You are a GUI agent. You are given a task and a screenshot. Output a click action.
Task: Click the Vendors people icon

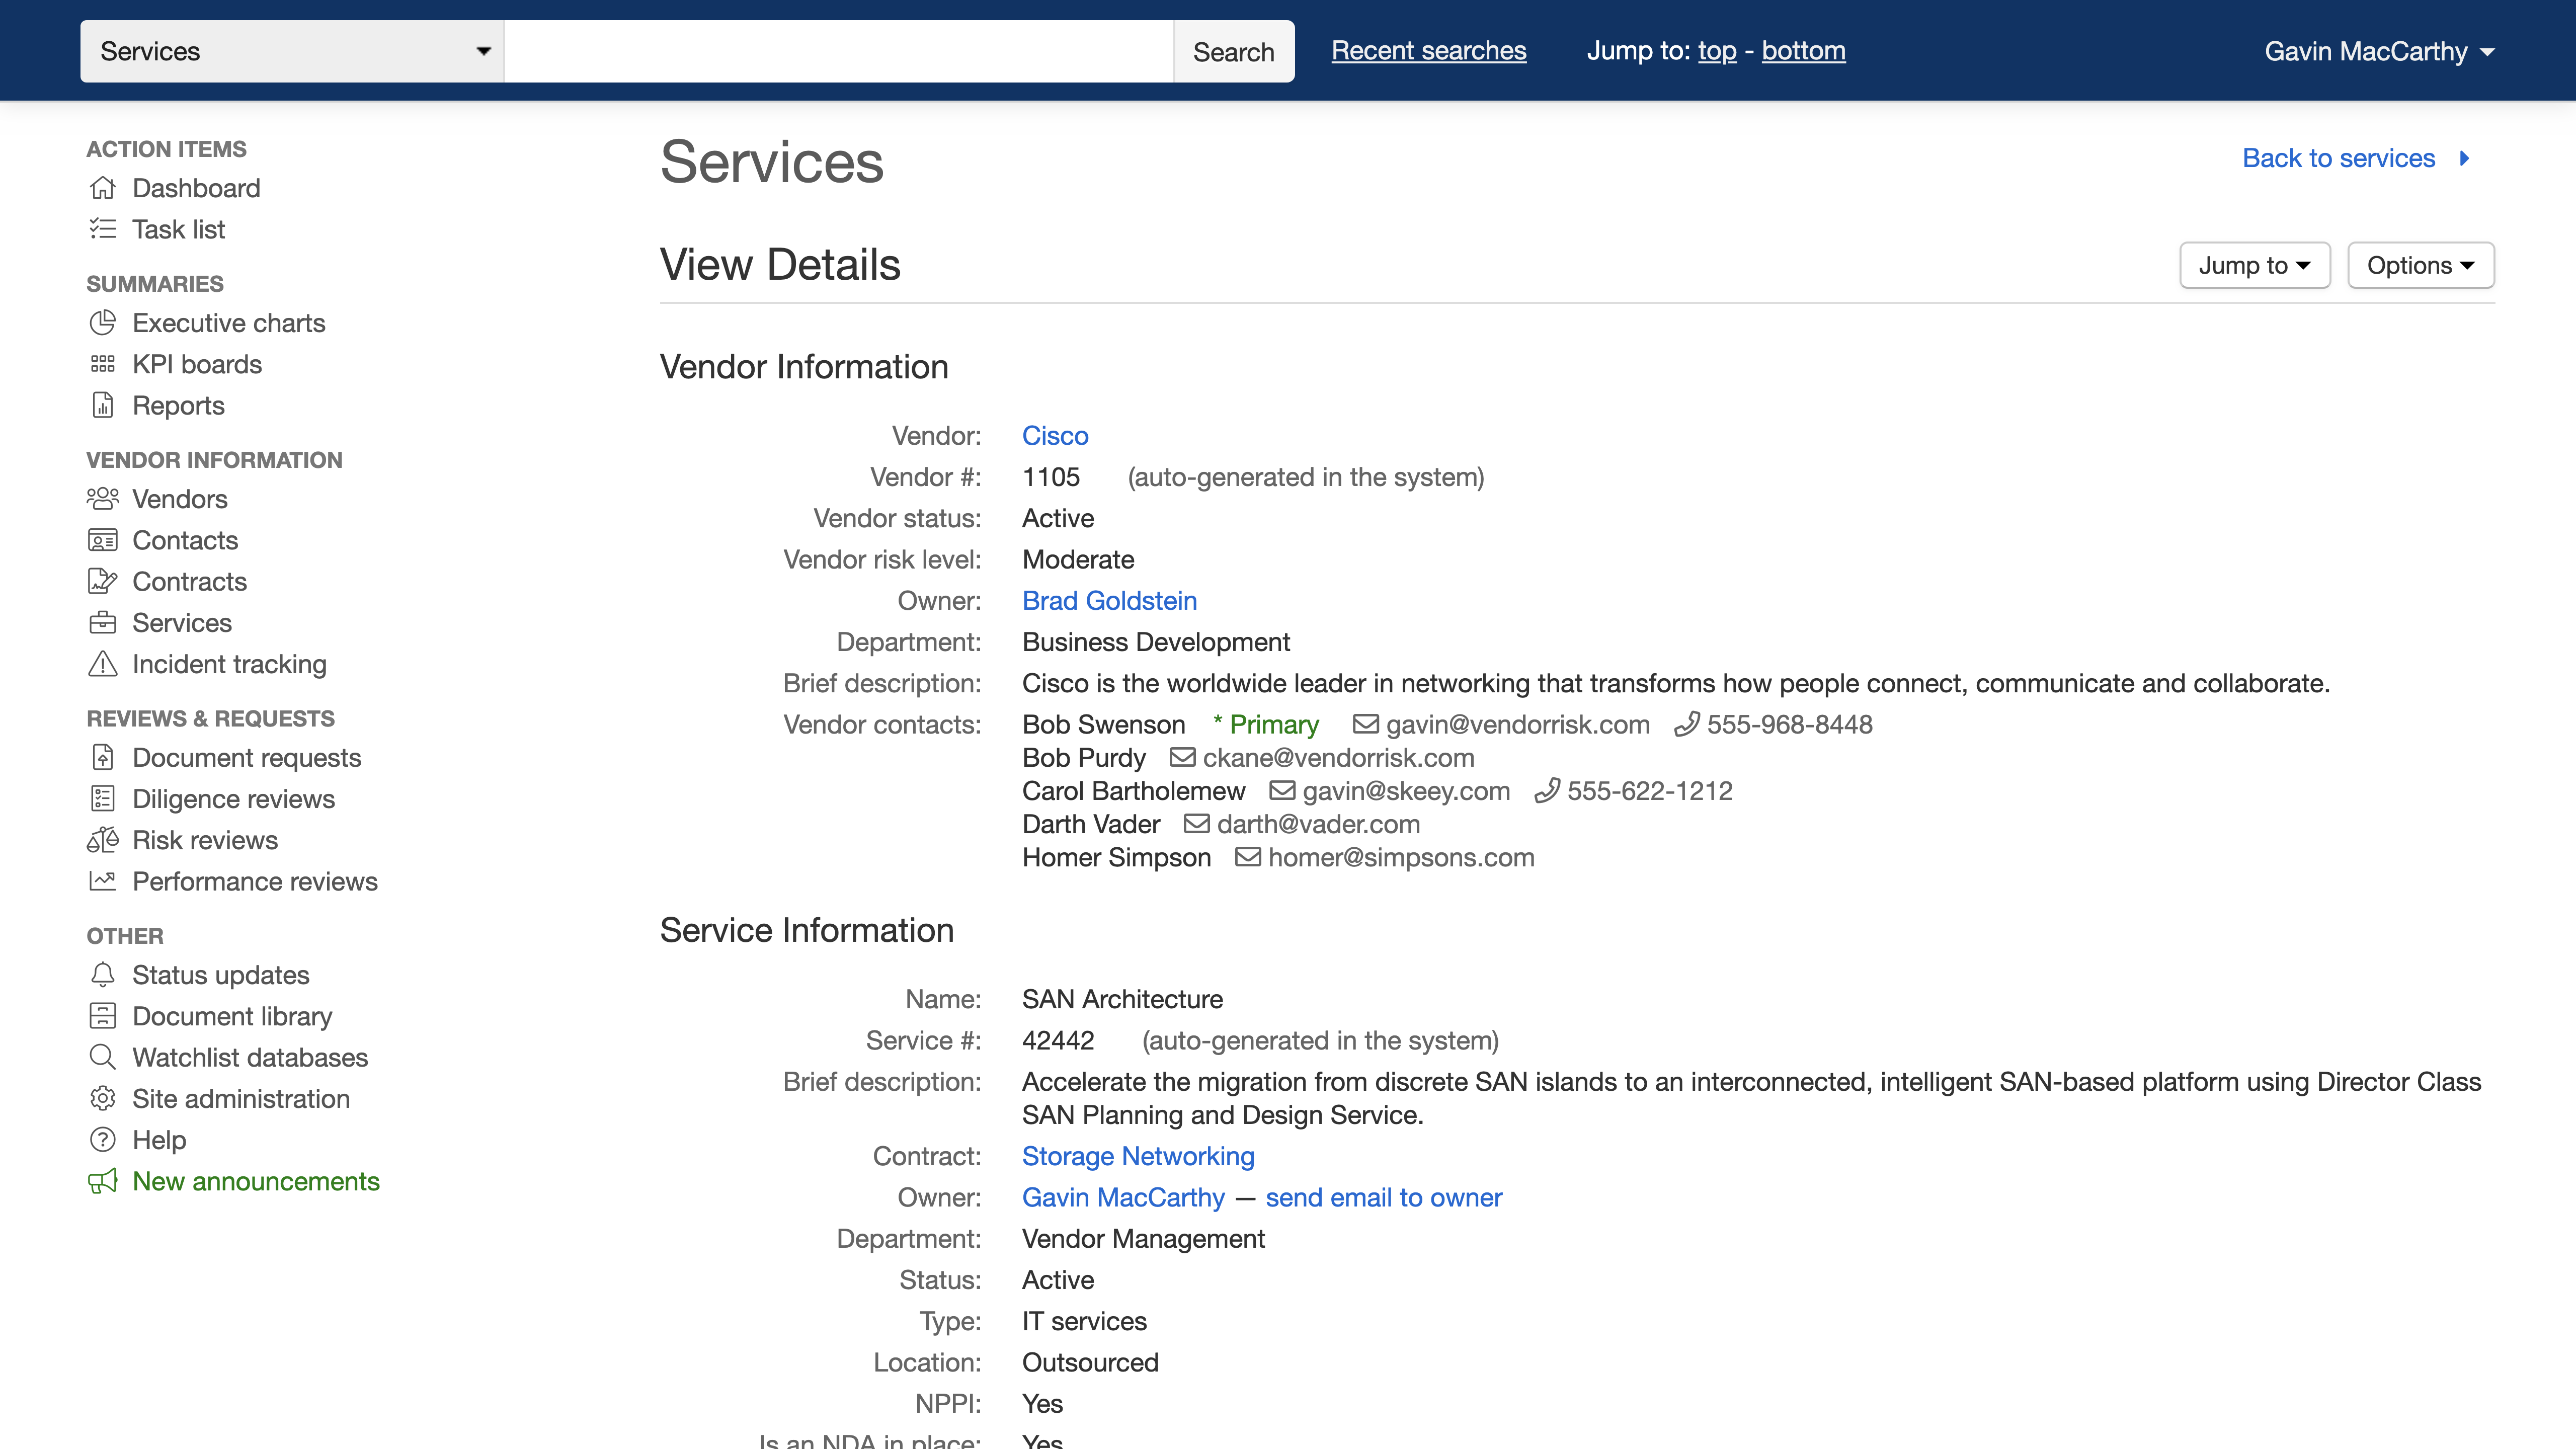(102, 498)
